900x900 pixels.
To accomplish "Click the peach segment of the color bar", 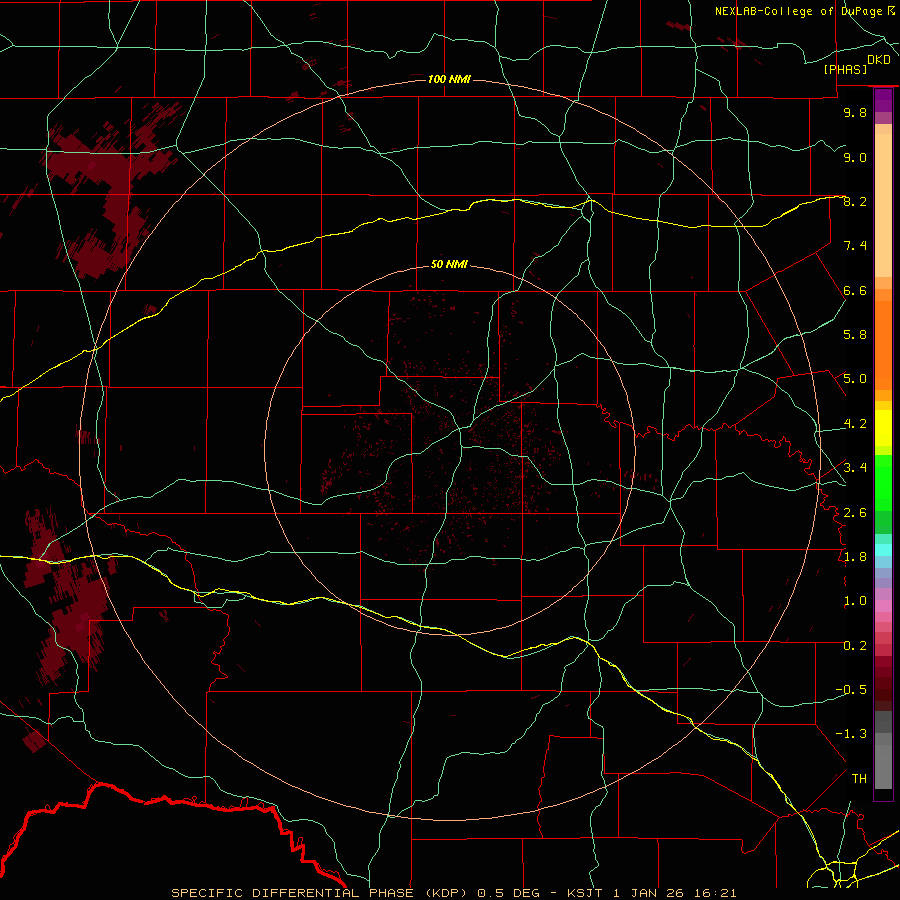I will coord(883,201).
